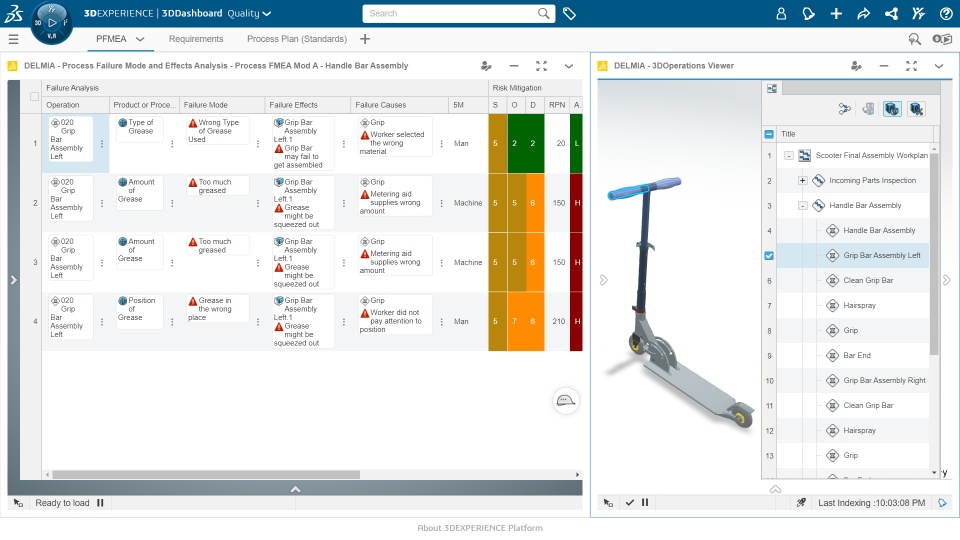Maximize the 3DOperations Viewer widget
This screenshot has width=960, height=540.
(x=911, y=66)
